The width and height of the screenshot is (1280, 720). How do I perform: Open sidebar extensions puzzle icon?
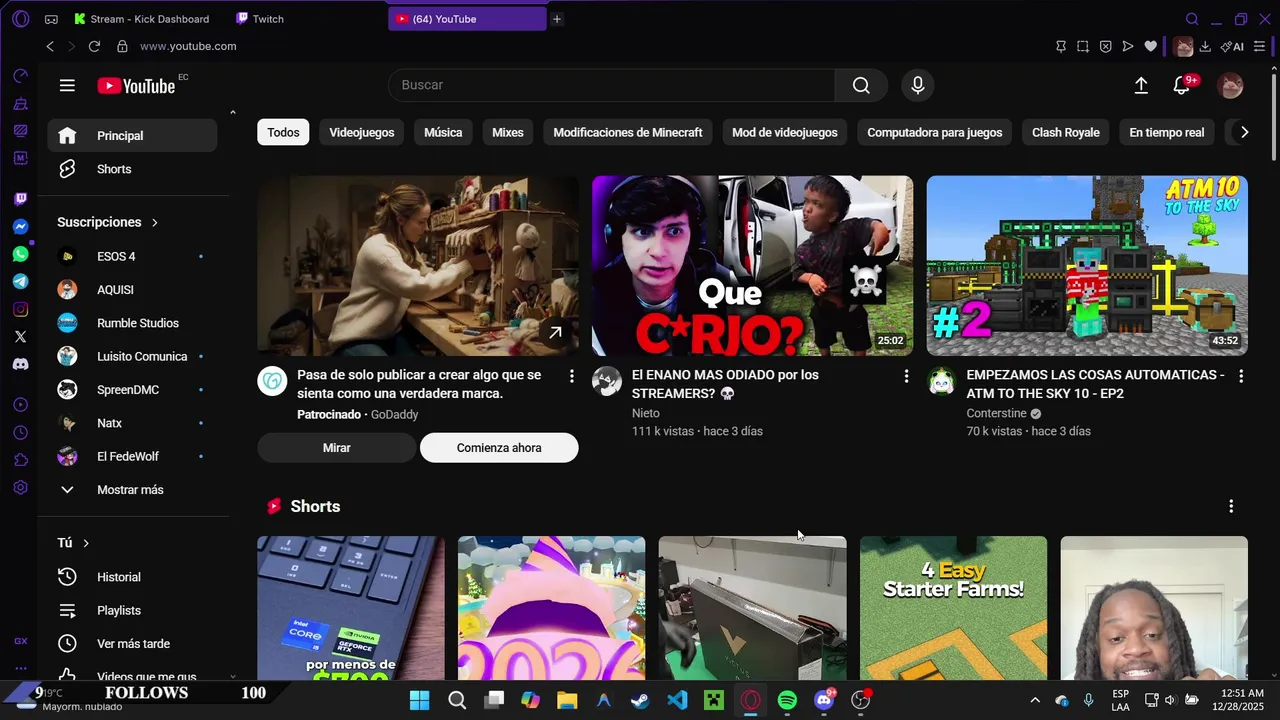tap(20, 460)
